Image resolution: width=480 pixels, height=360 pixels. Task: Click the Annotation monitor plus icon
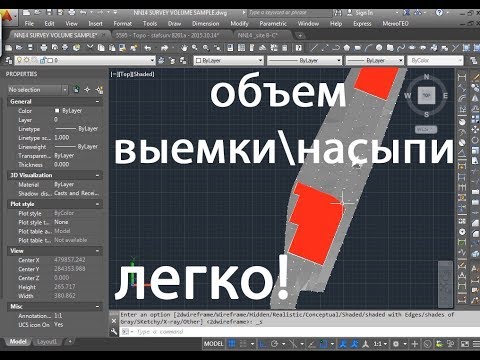(415, 344)
